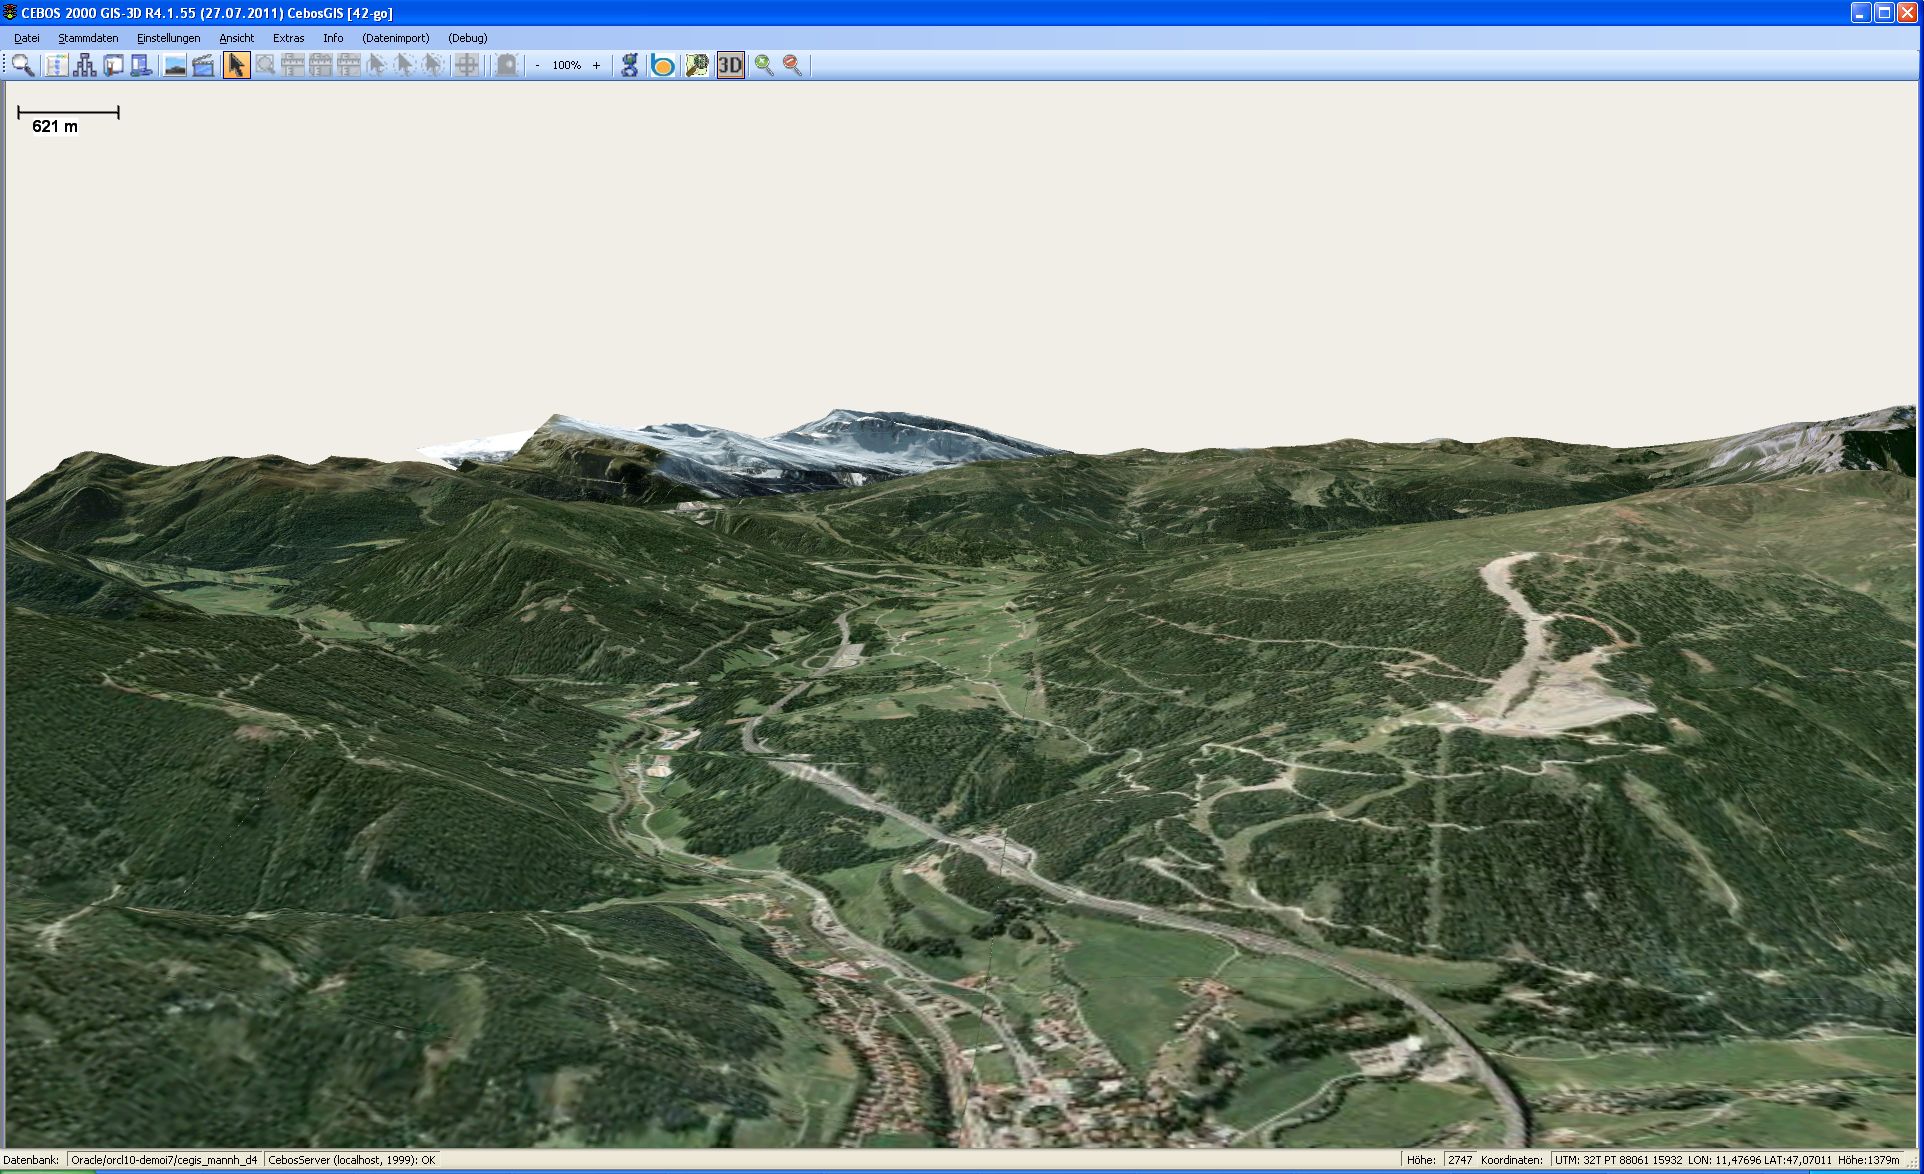The width and height of the screenshot is (1924, 1174).
Task: Click the Bing maps icon
Action: (662, 66)
